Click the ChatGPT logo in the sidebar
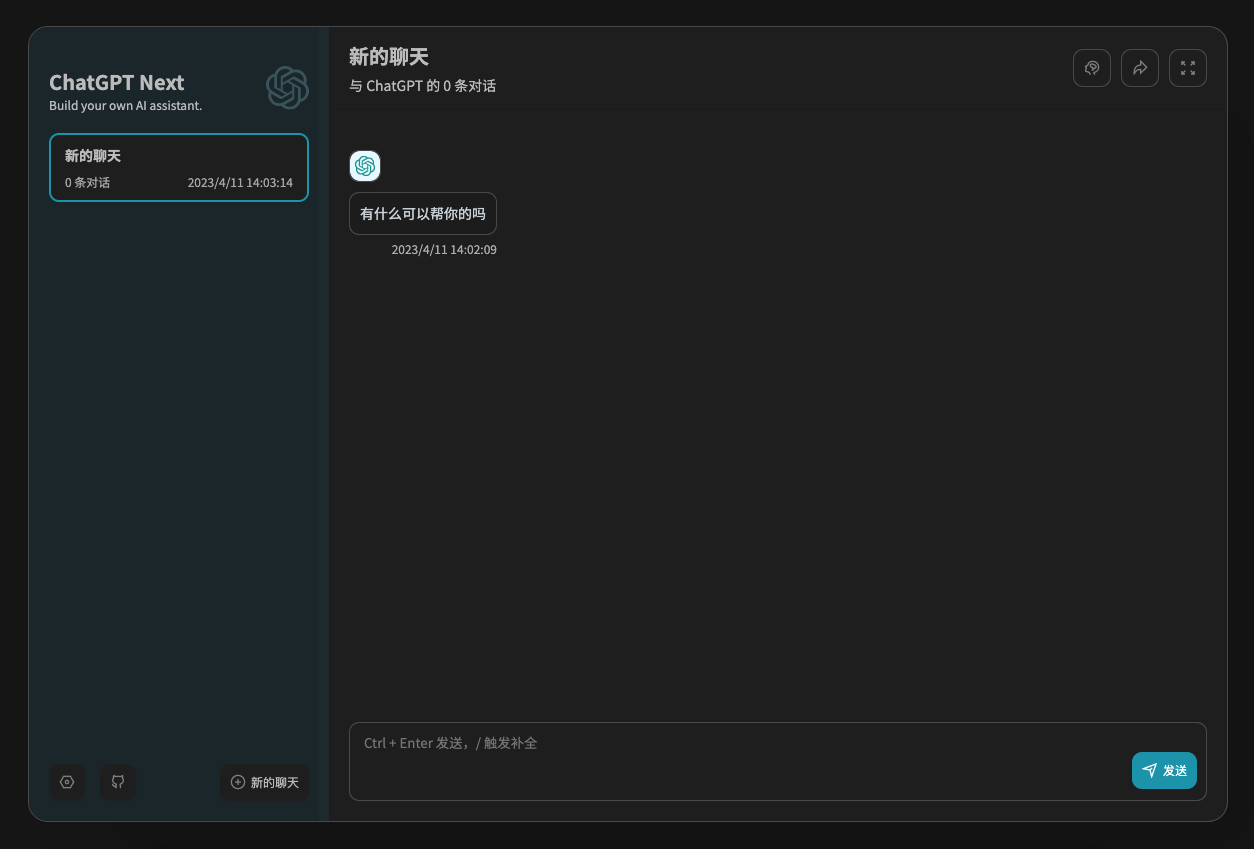The image size is (1254, 849). [x=287, y=88]
